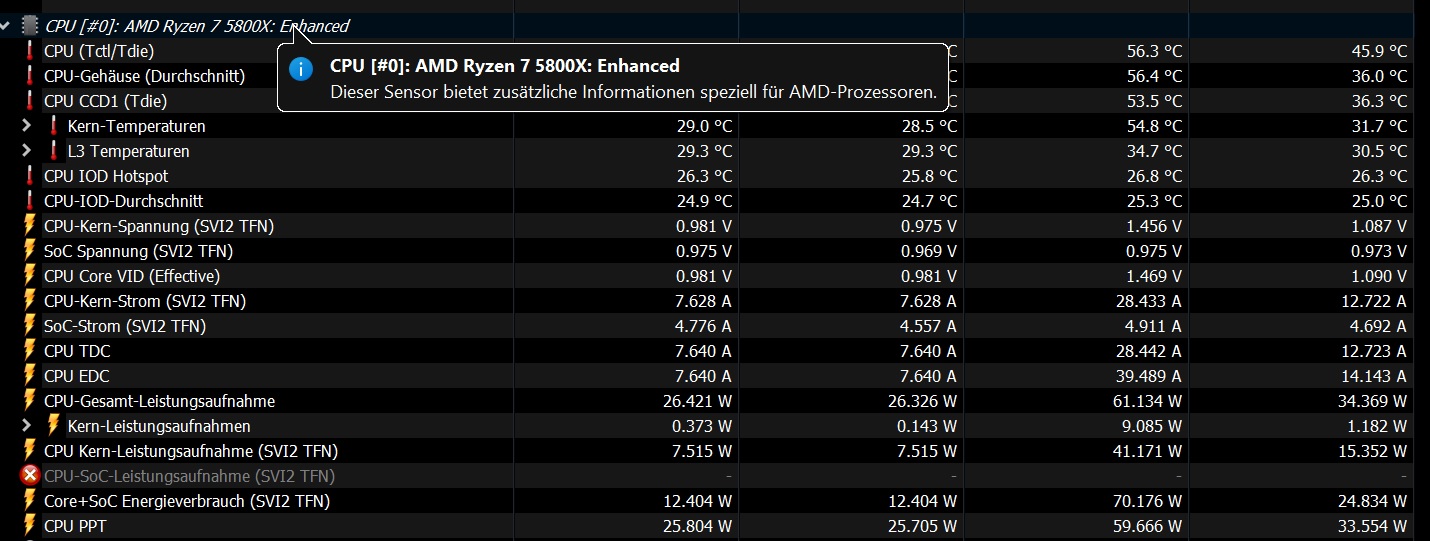
Task: Click the lightning icon for SoC-Strom (SVI2 TFN)
Action: pos(30,325)
